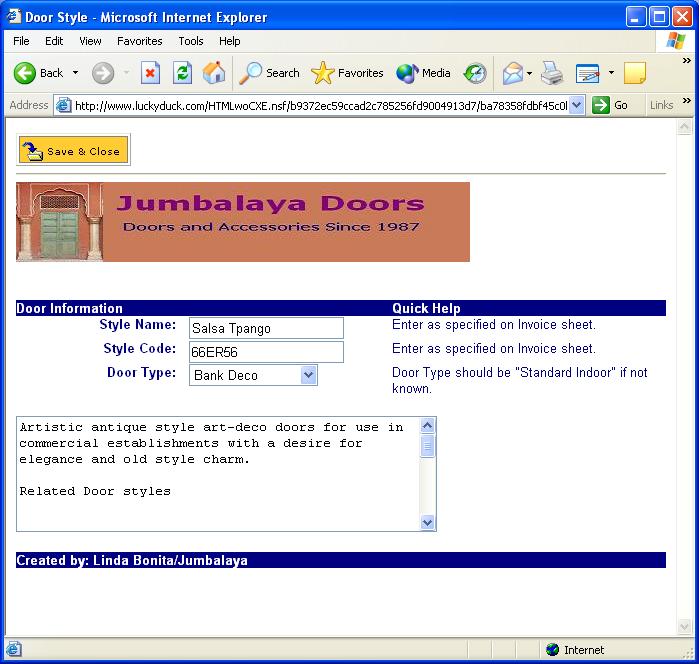The width and height of the screenshot is (699, 664).
Task: Click the Stop loading icon
Action: (x=150, y=73)
